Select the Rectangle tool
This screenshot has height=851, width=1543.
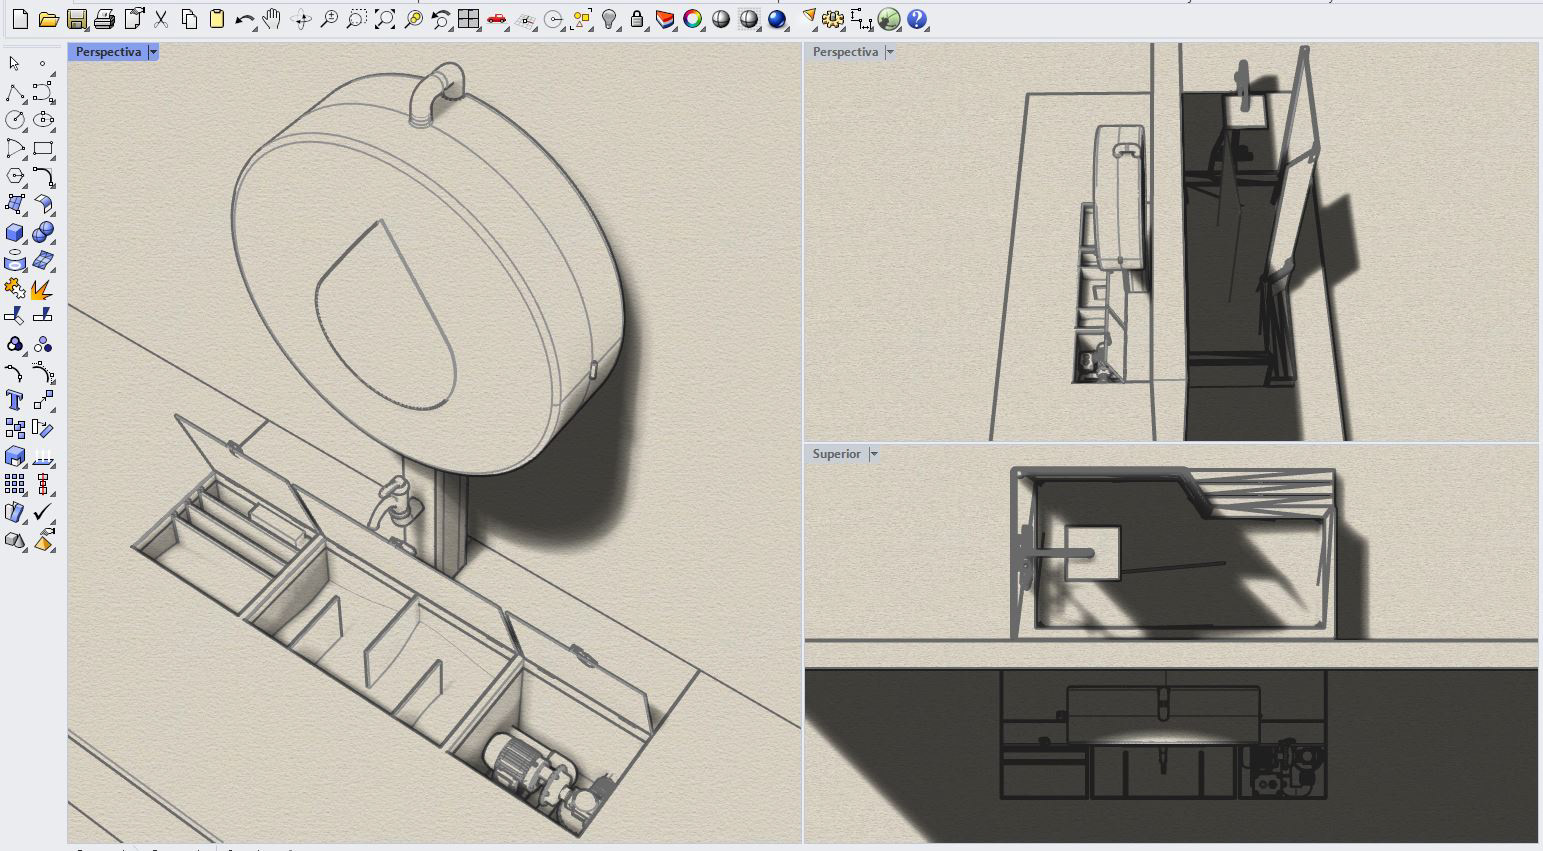(43, 149)
